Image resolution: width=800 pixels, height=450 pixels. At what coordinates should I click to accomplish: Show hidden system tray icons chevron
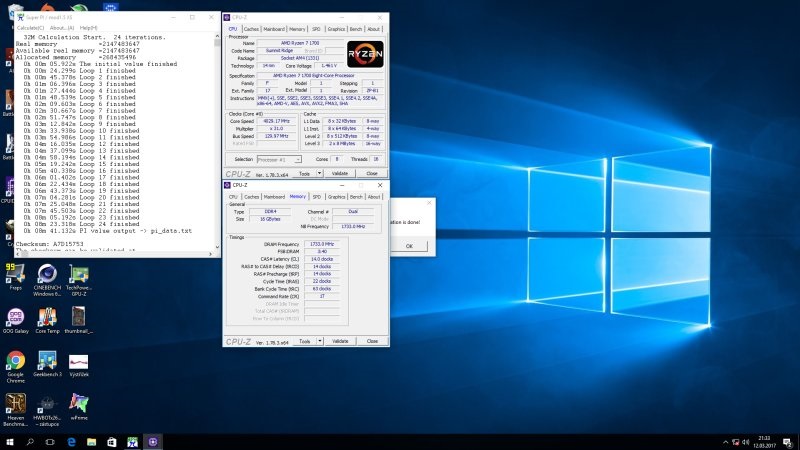coord(726,442)
